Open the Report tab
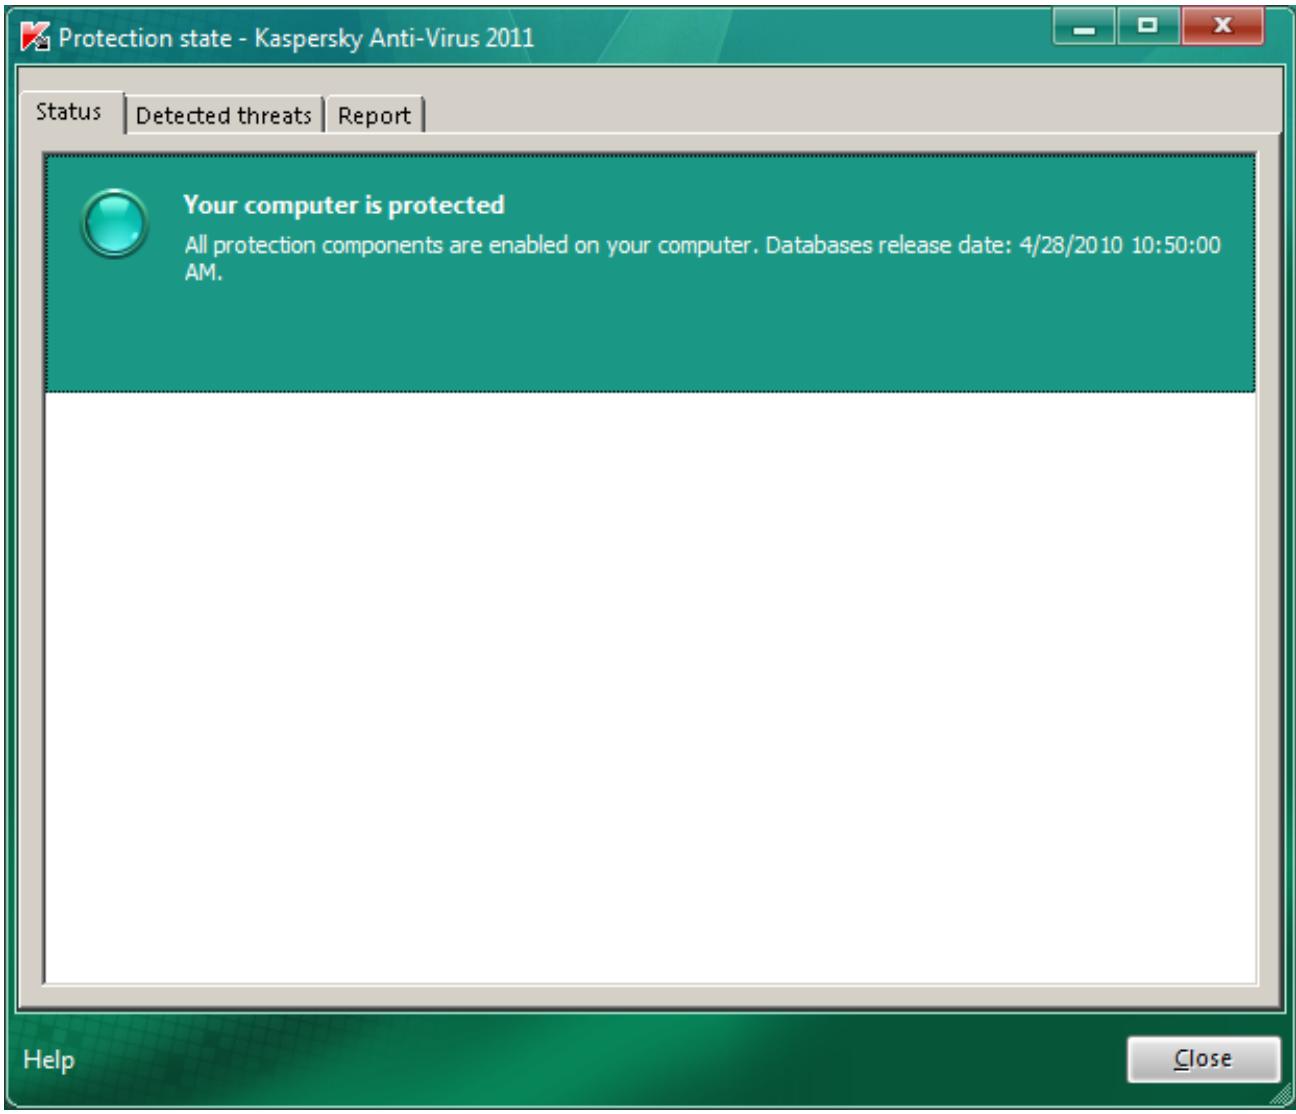1296x1114 pixels. click(374, 116)
